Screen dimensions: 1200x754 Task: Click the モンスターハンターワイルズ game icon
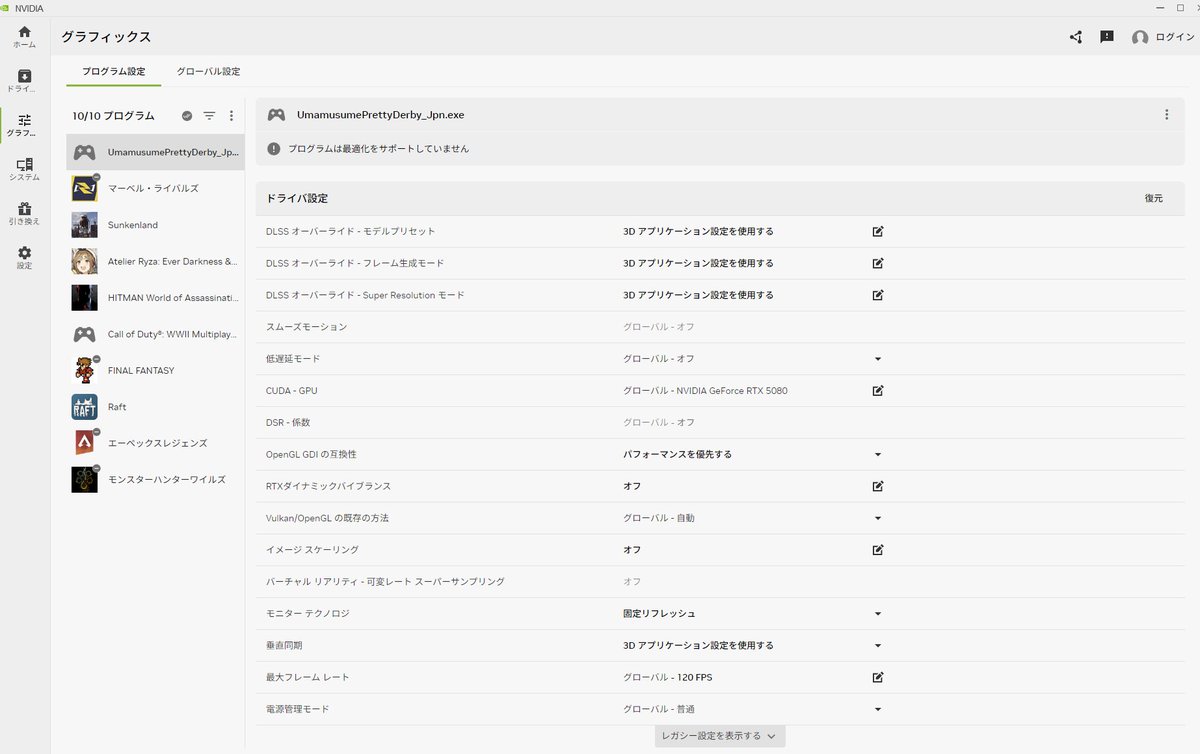pos(84,479)
